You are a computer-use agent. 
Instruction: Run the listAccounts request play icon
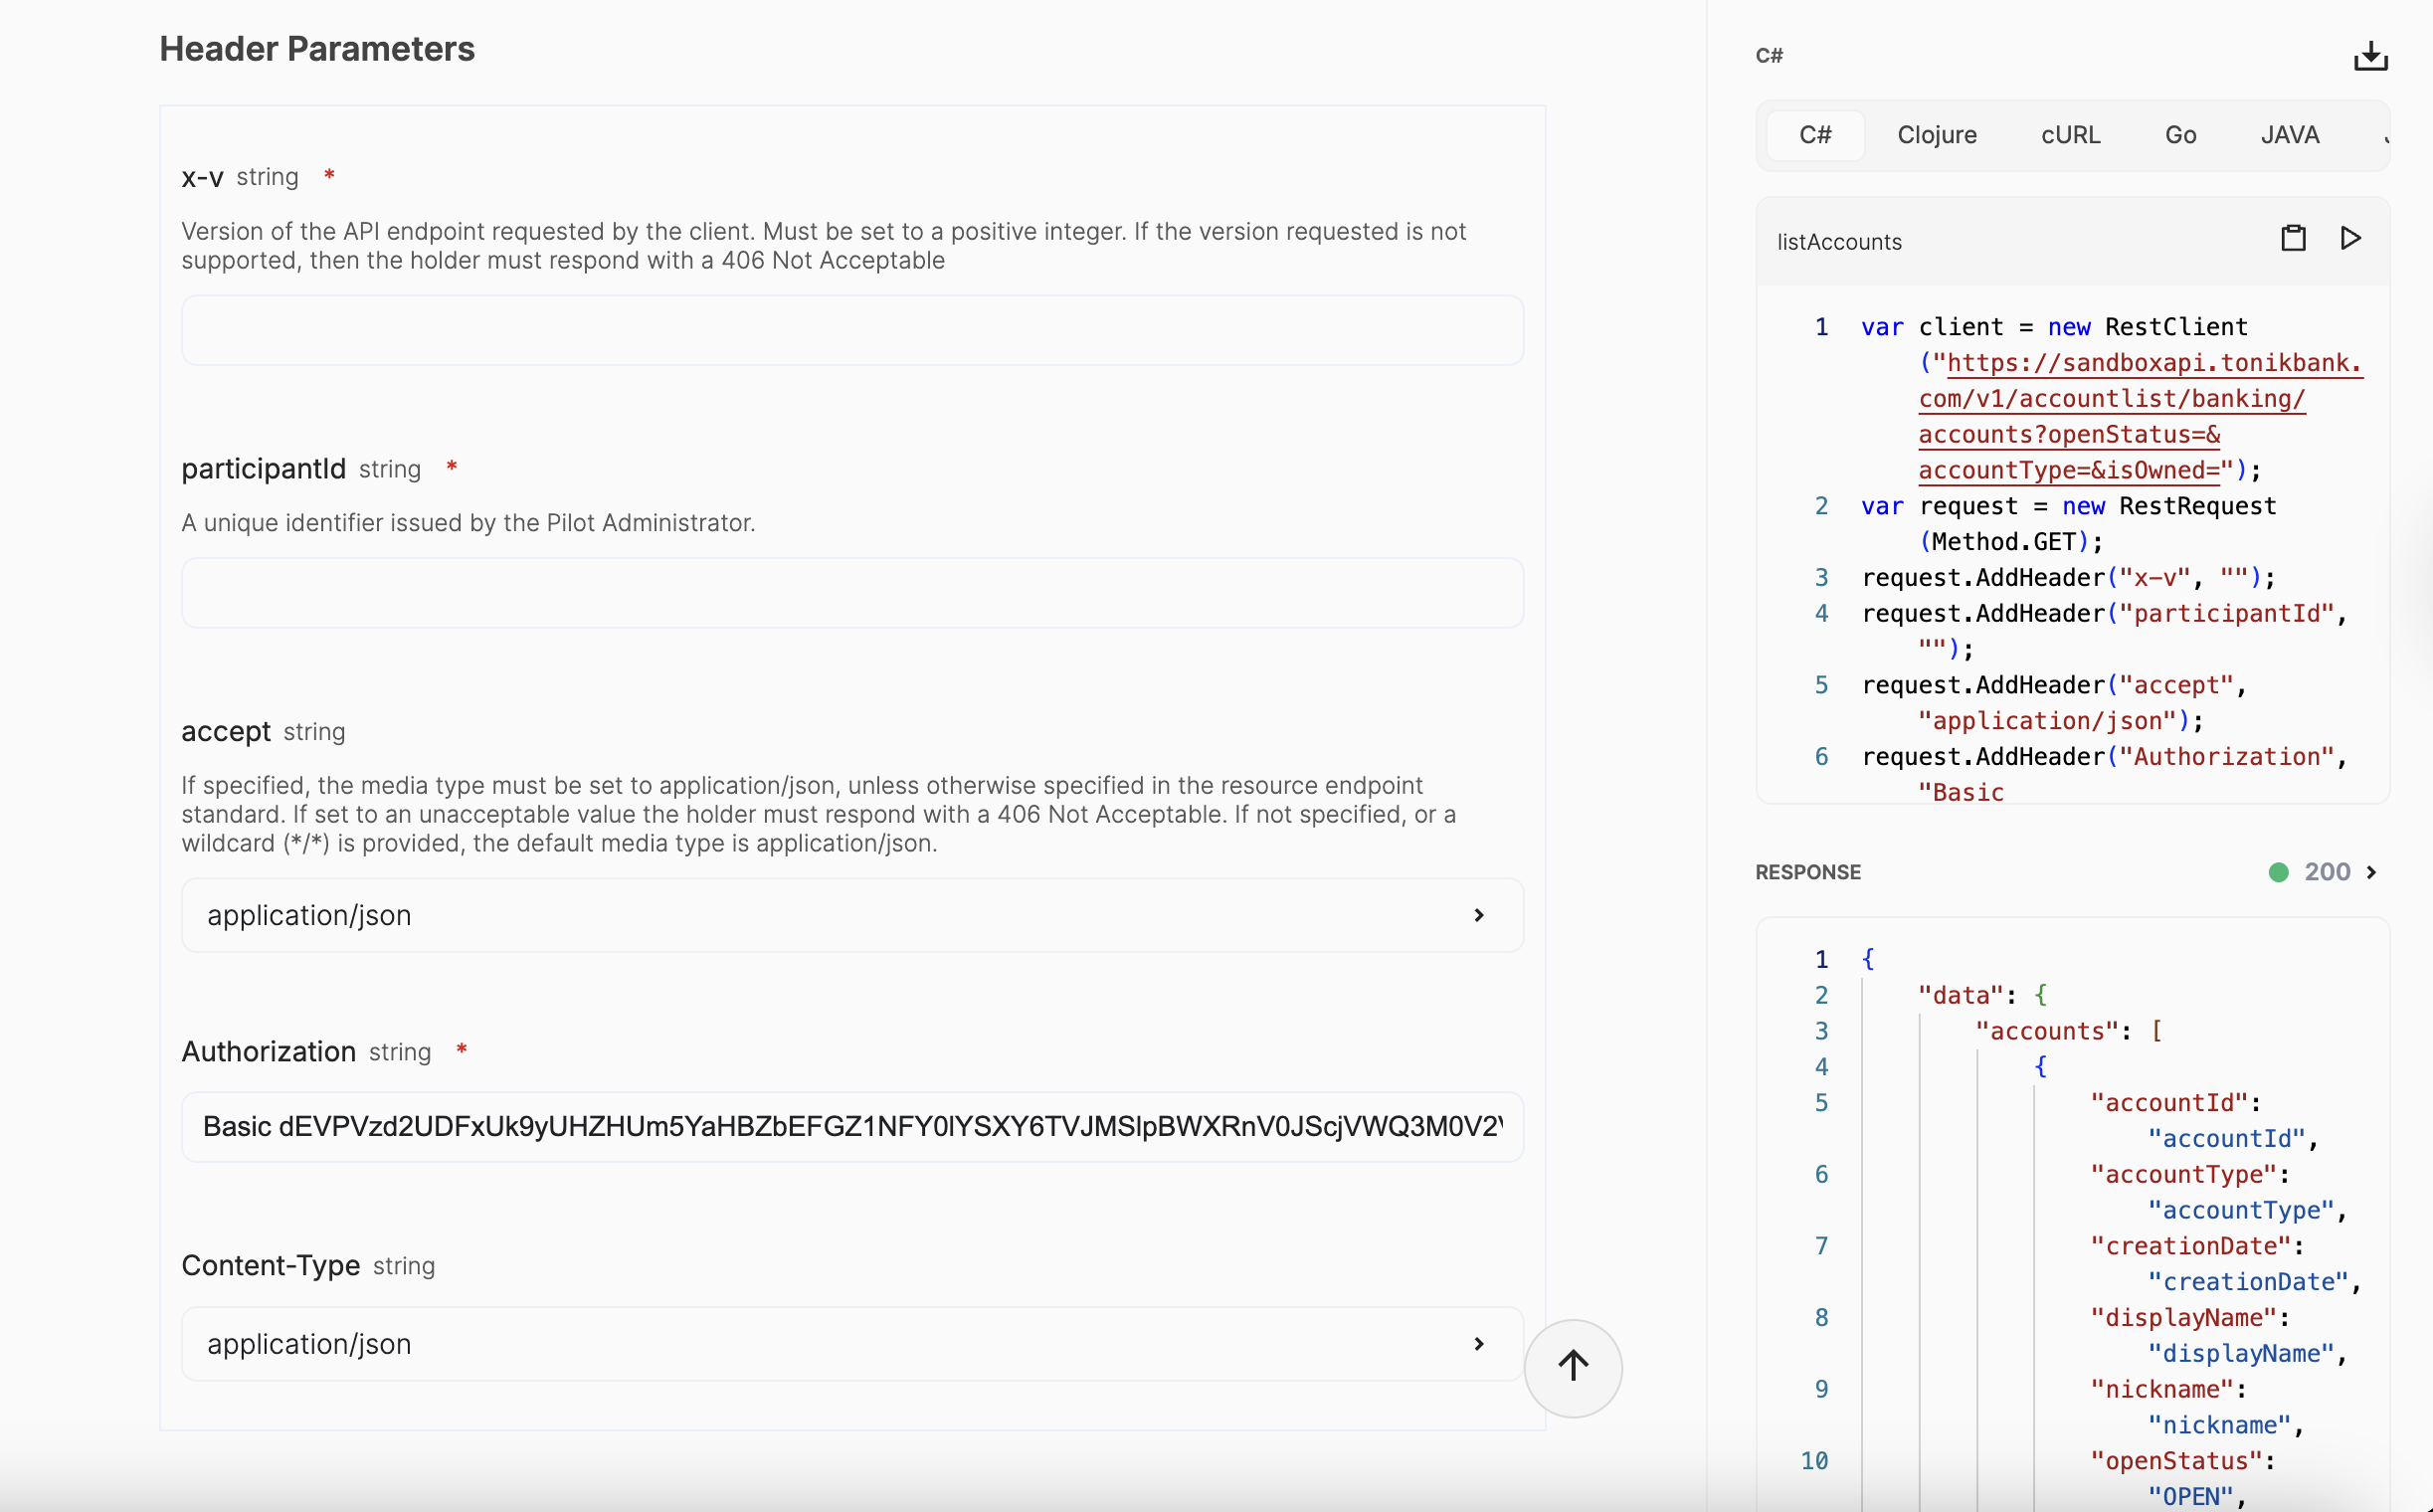point(2350,239)
